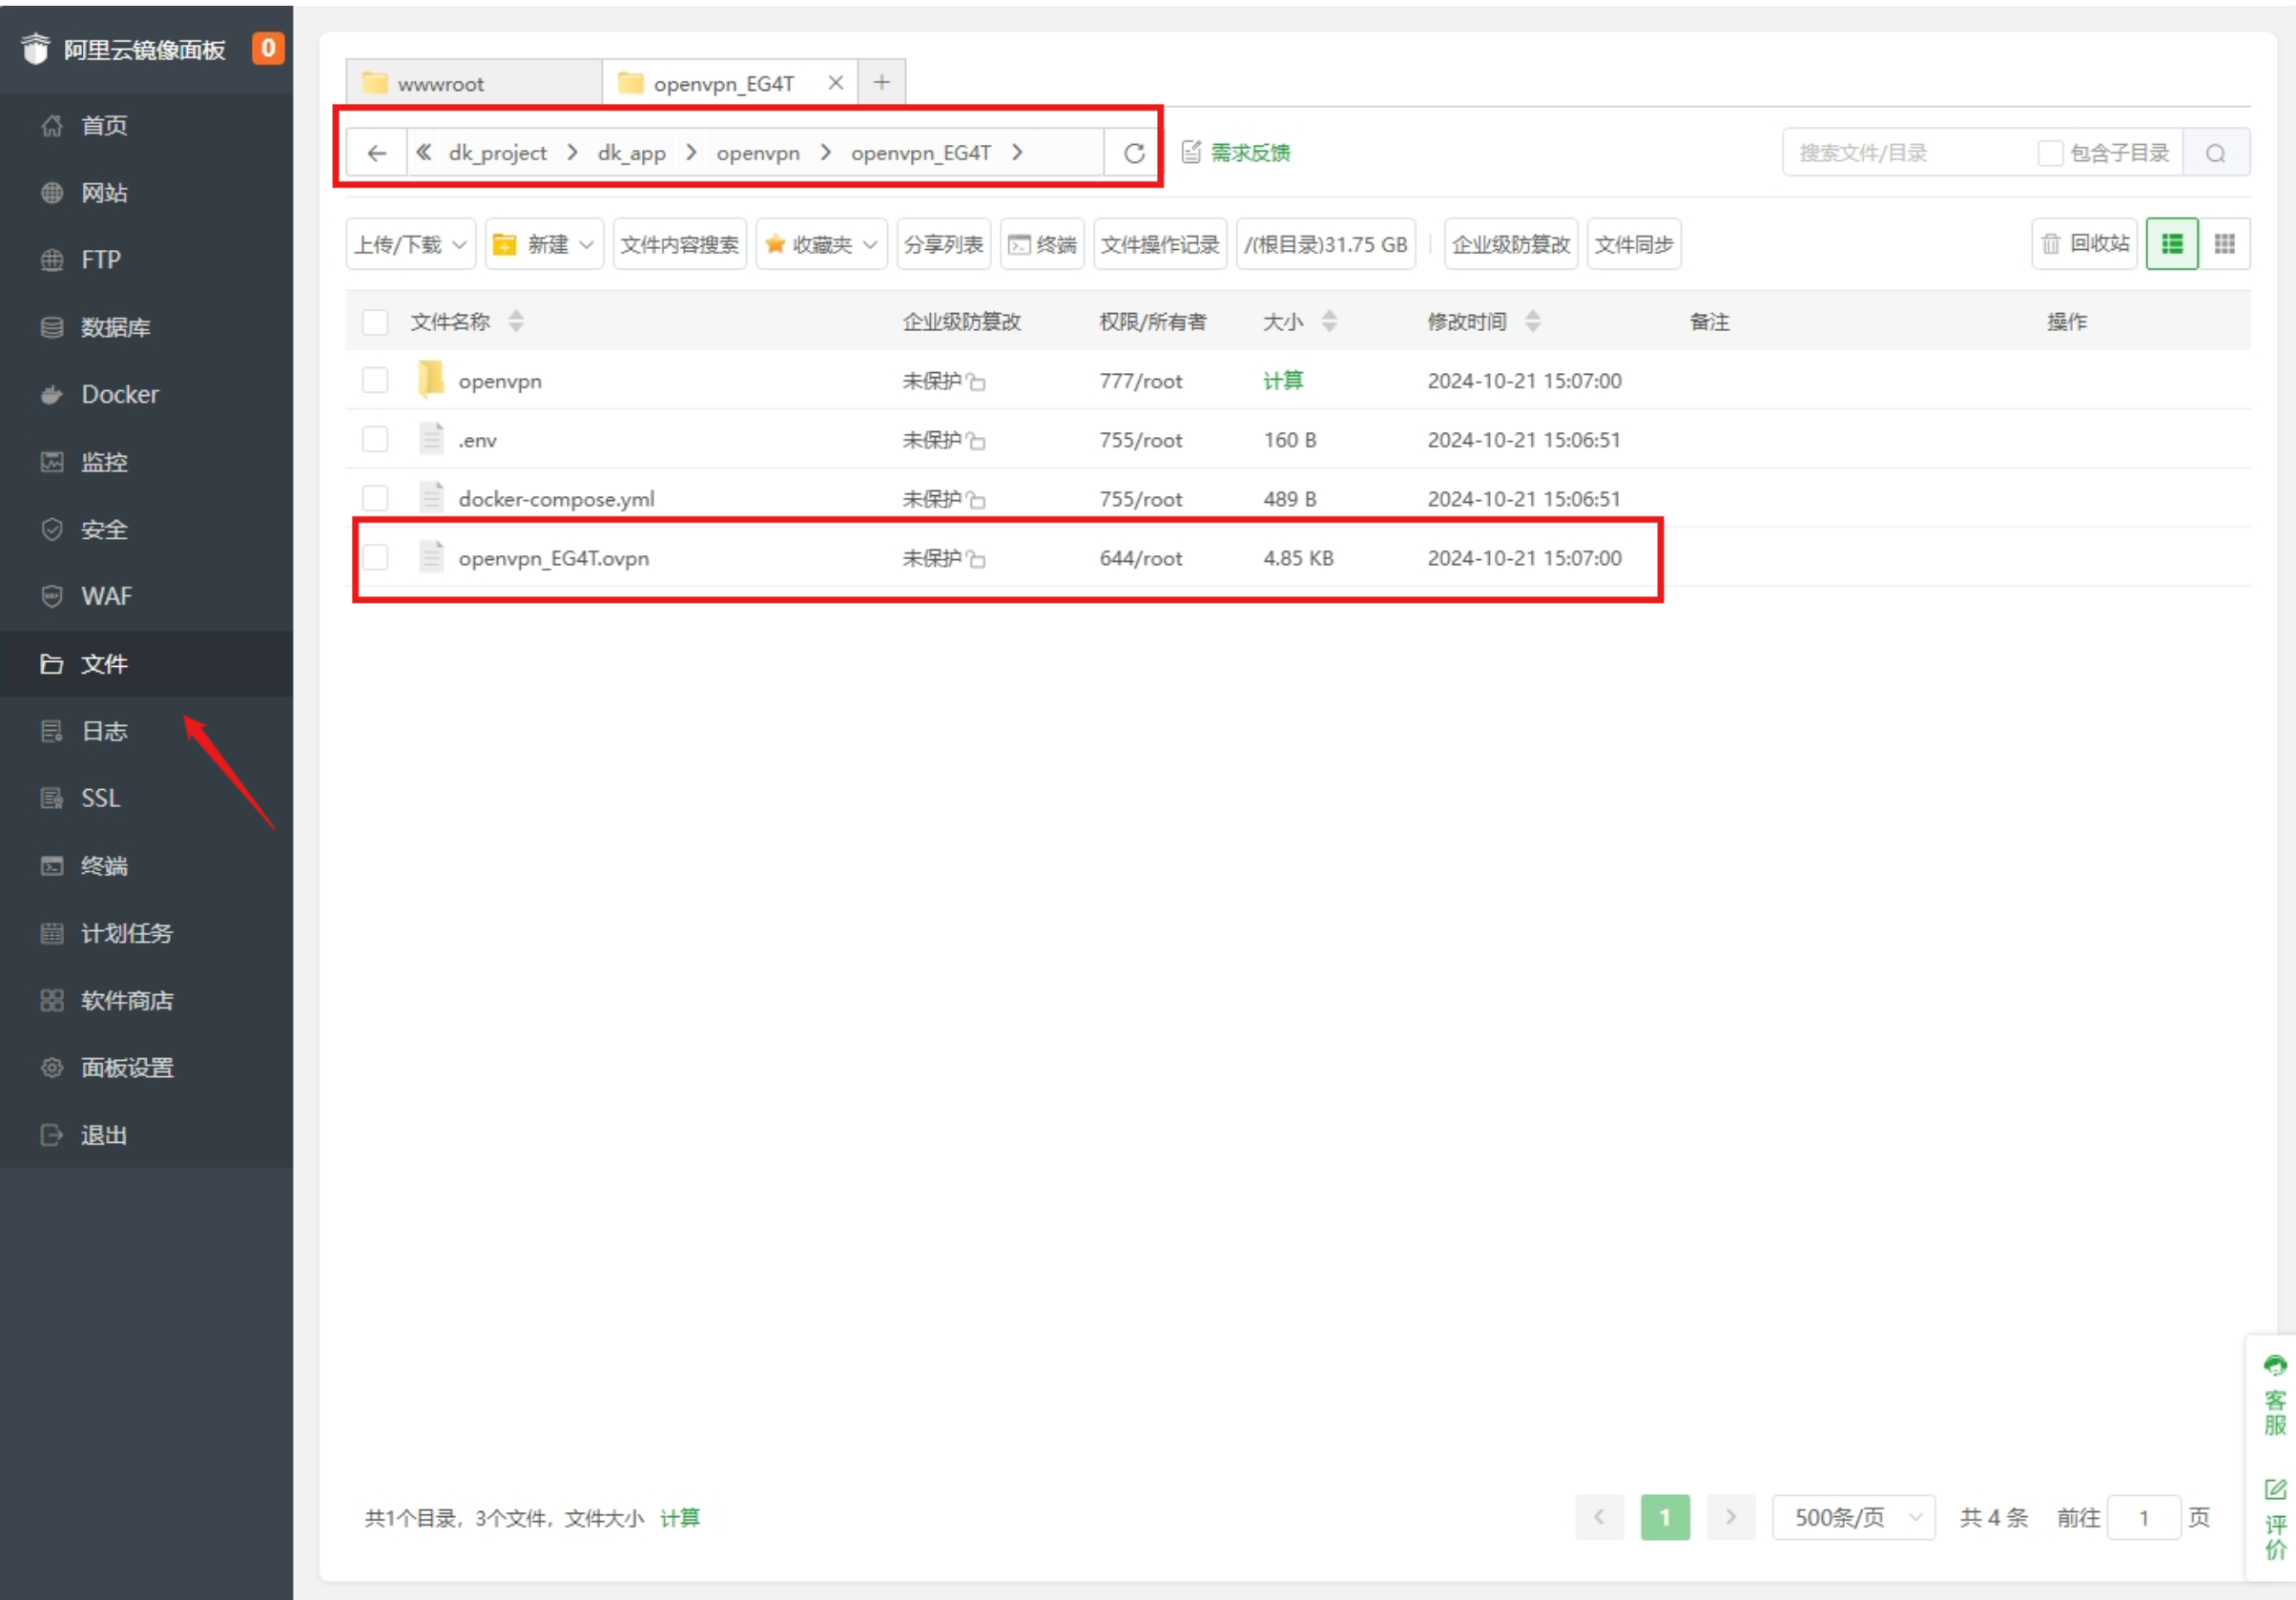This screenshot has height=1600, width=2296.
Task: Sort by size column arrows
Action: 1329,321
